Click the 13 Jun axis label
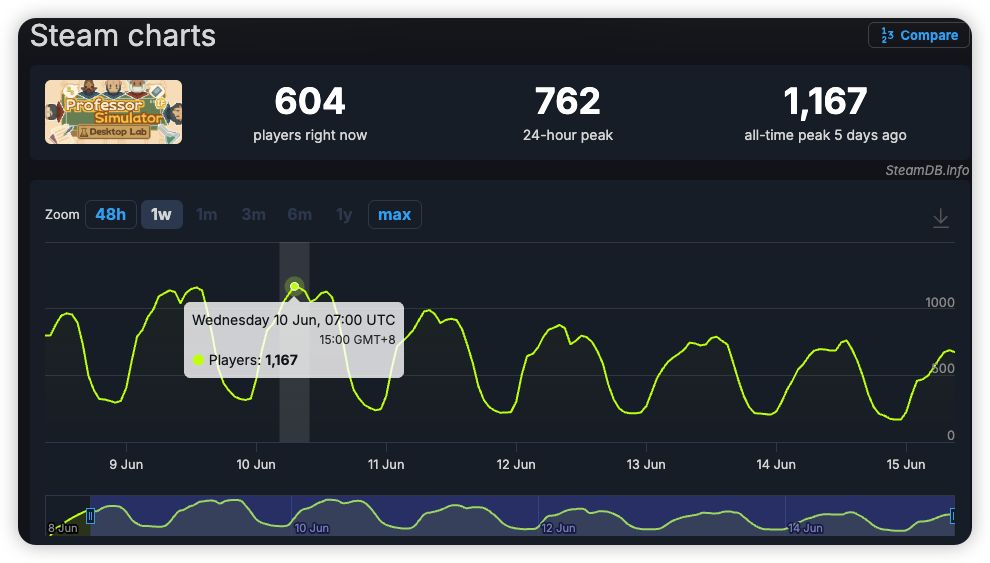This screenshot has height=563, width=990. [646, 465]
